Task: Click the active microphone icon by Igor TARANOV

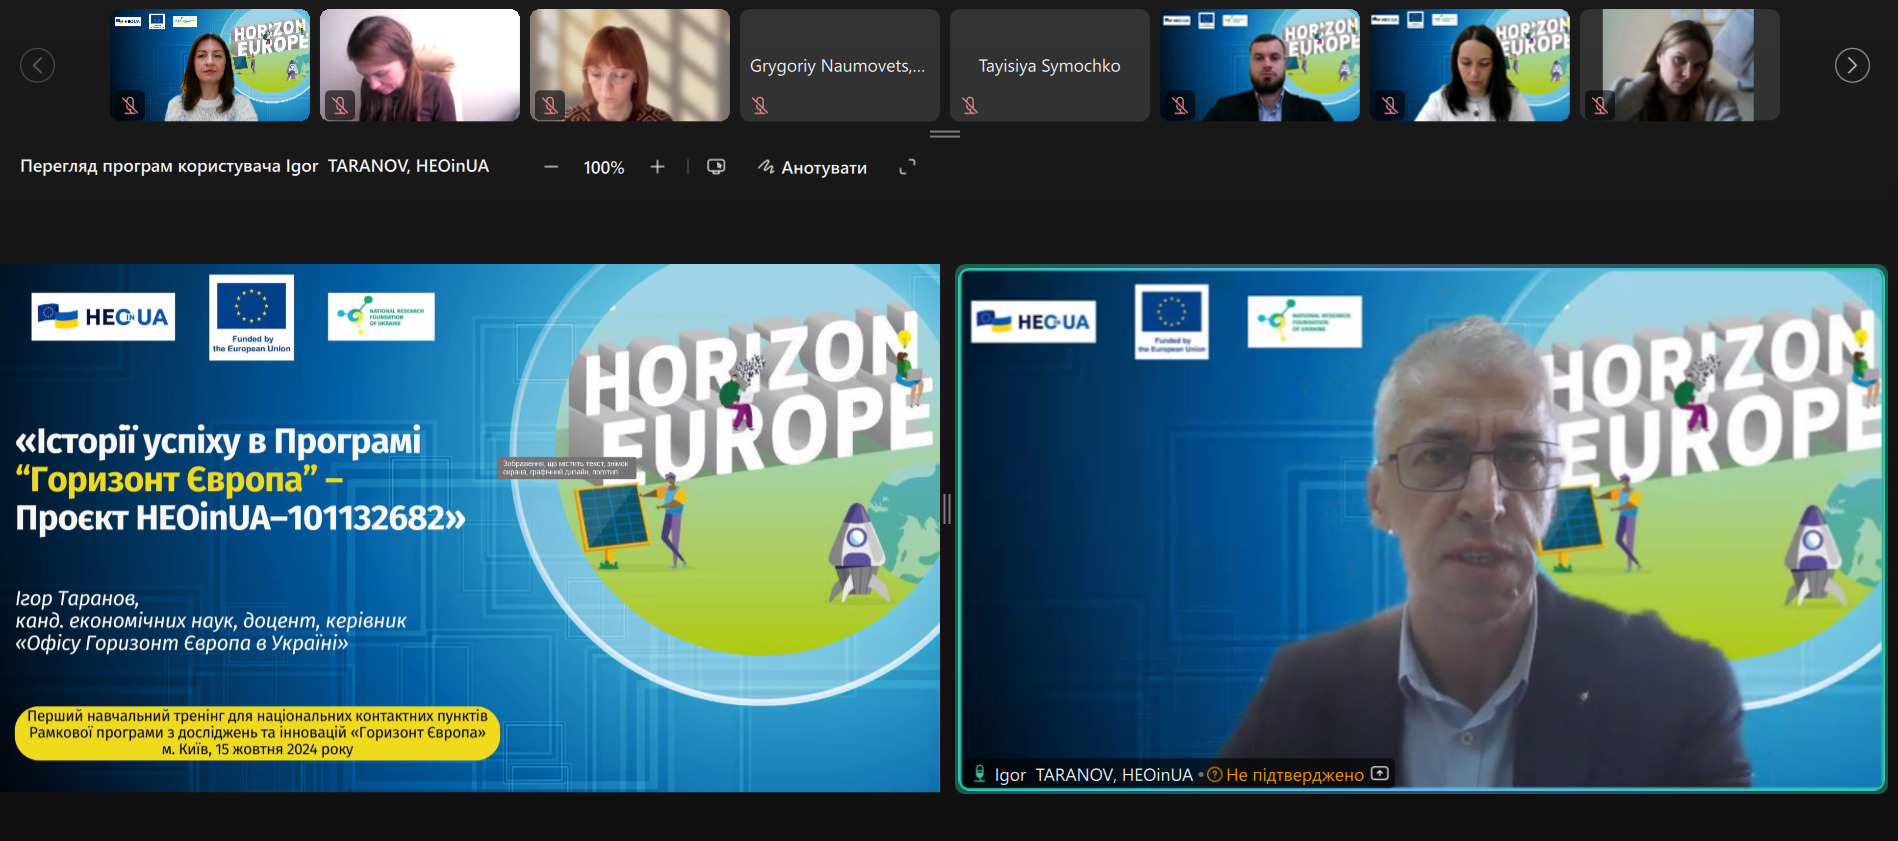Action: point(980,774)
